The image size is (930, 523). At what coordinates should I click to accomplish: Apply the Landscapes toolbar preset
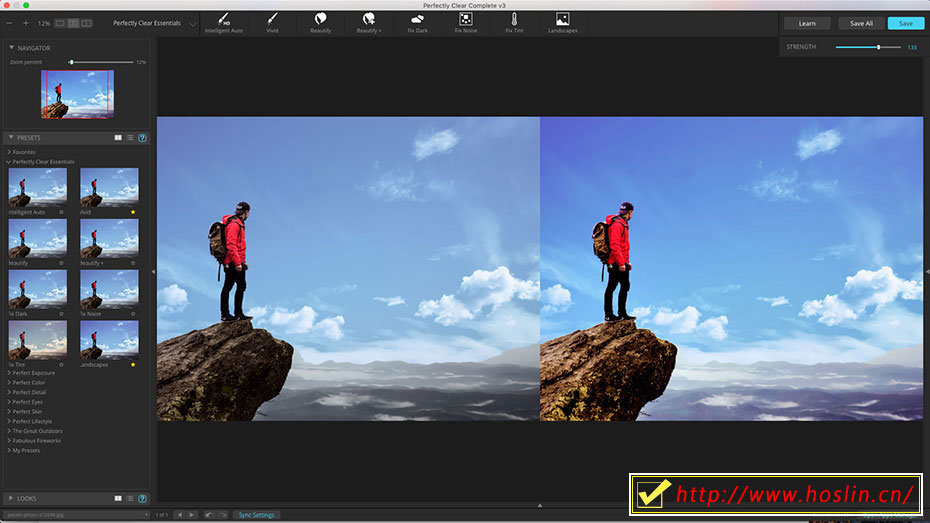click(562, 23)
